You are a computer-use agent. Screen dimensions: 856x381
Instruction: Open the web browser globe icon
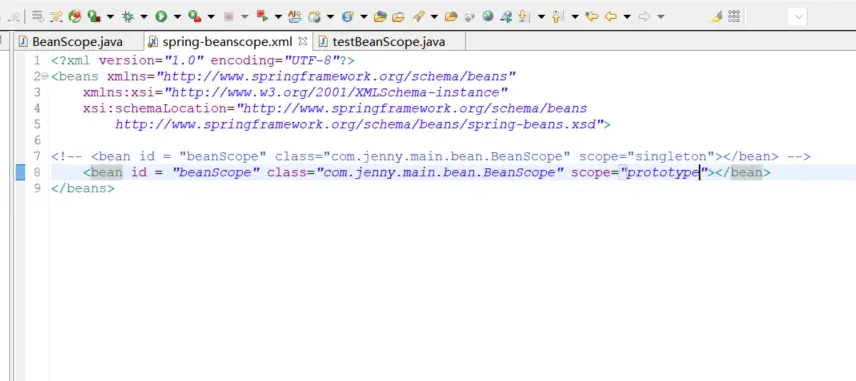[x=488, y=16]
